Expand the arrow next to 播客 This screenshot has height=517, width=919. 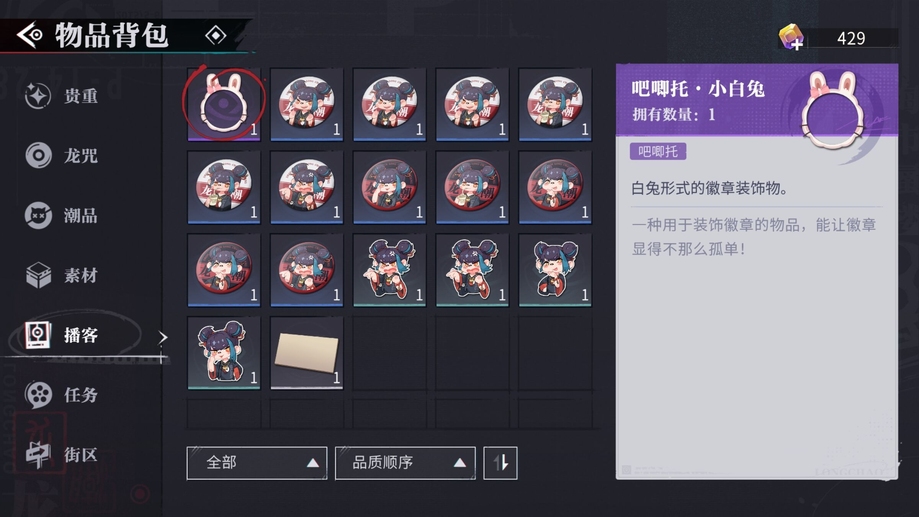[163, 337]
